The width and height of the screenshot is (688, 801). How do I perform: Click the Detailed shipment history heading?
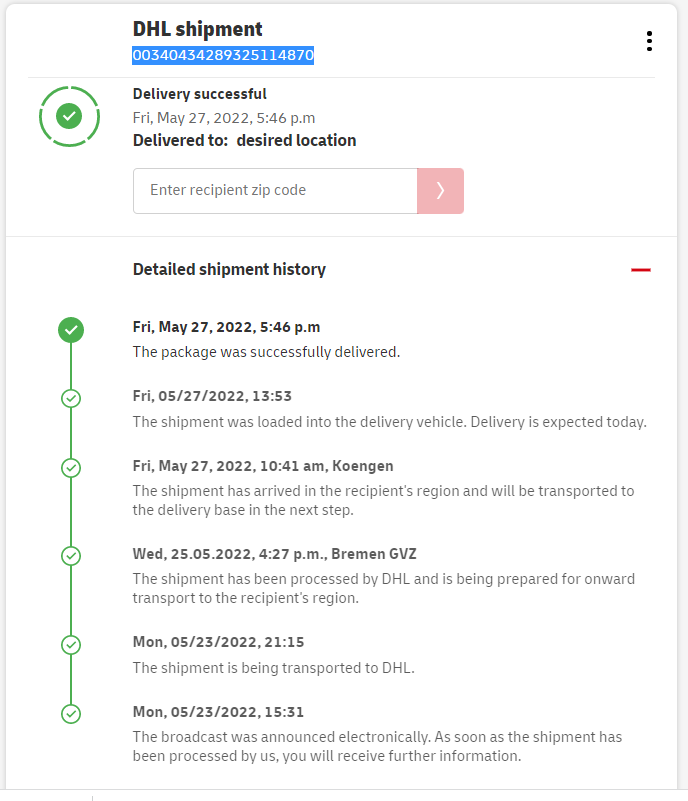coord(229,269)
